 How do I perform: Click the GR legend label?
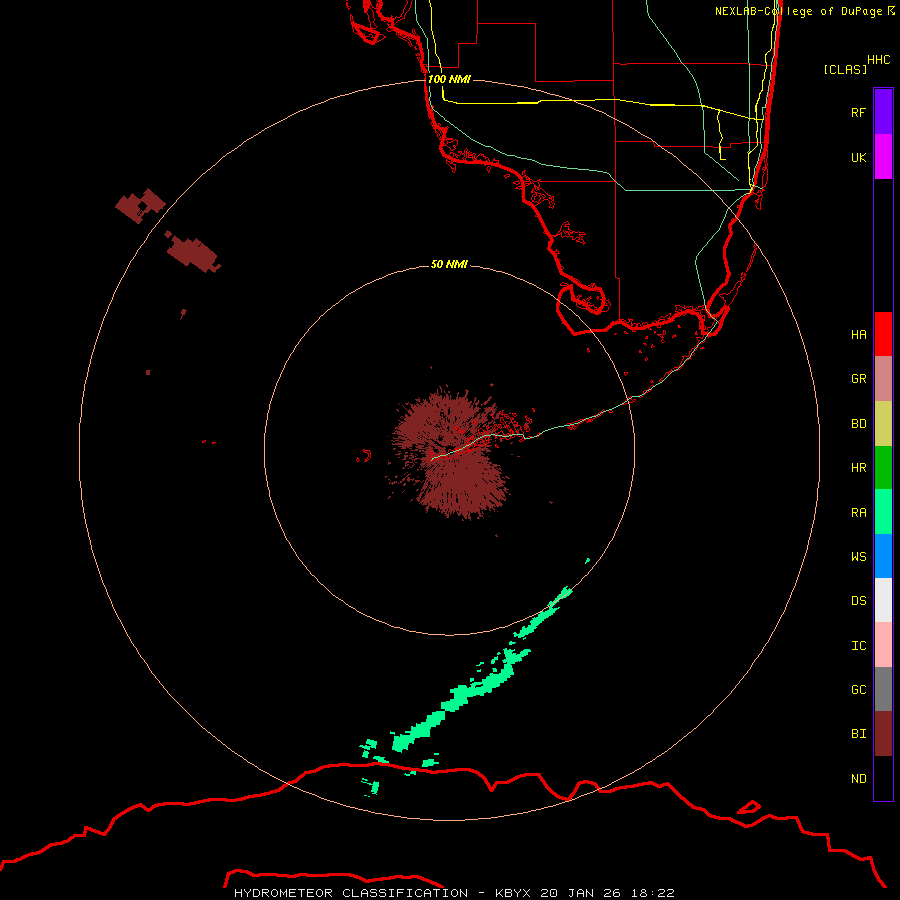(858, 379)
